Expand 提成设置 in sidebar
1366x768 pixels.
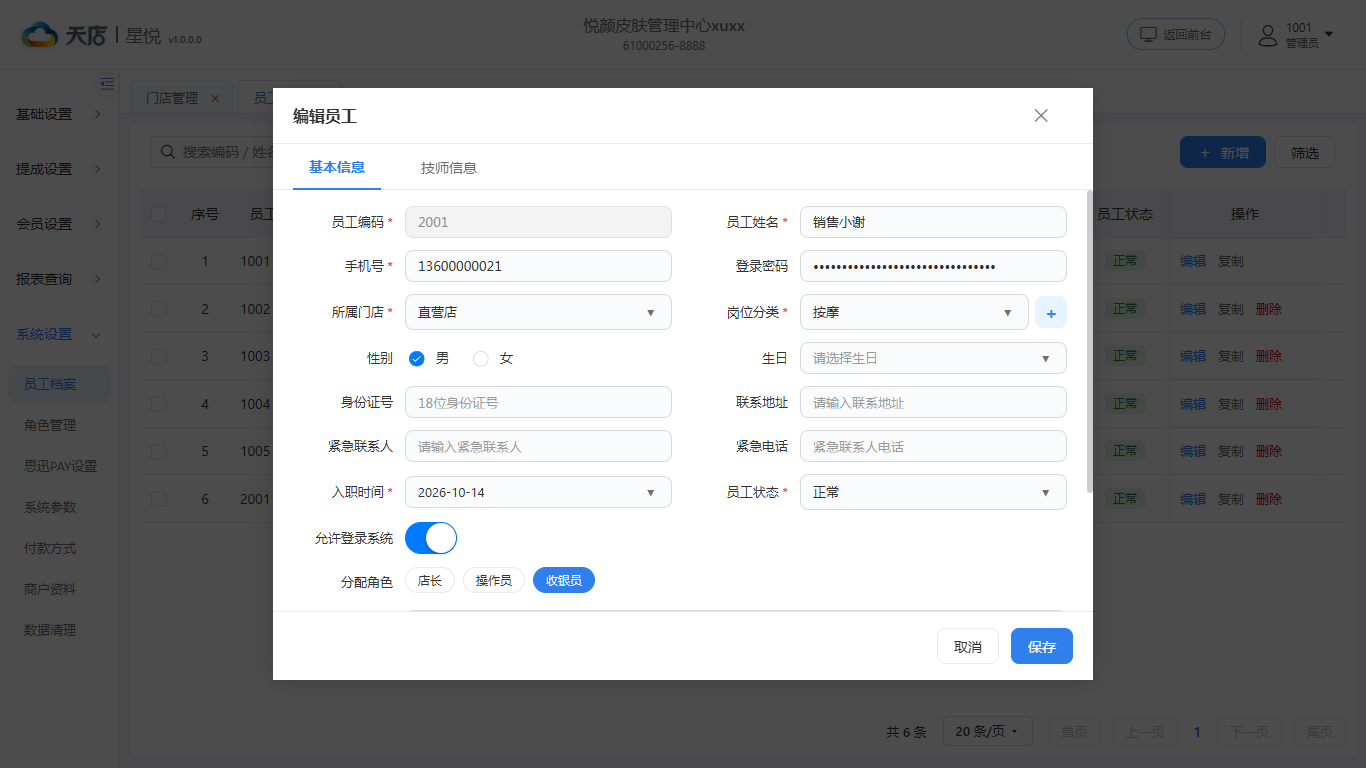[59, 169]
